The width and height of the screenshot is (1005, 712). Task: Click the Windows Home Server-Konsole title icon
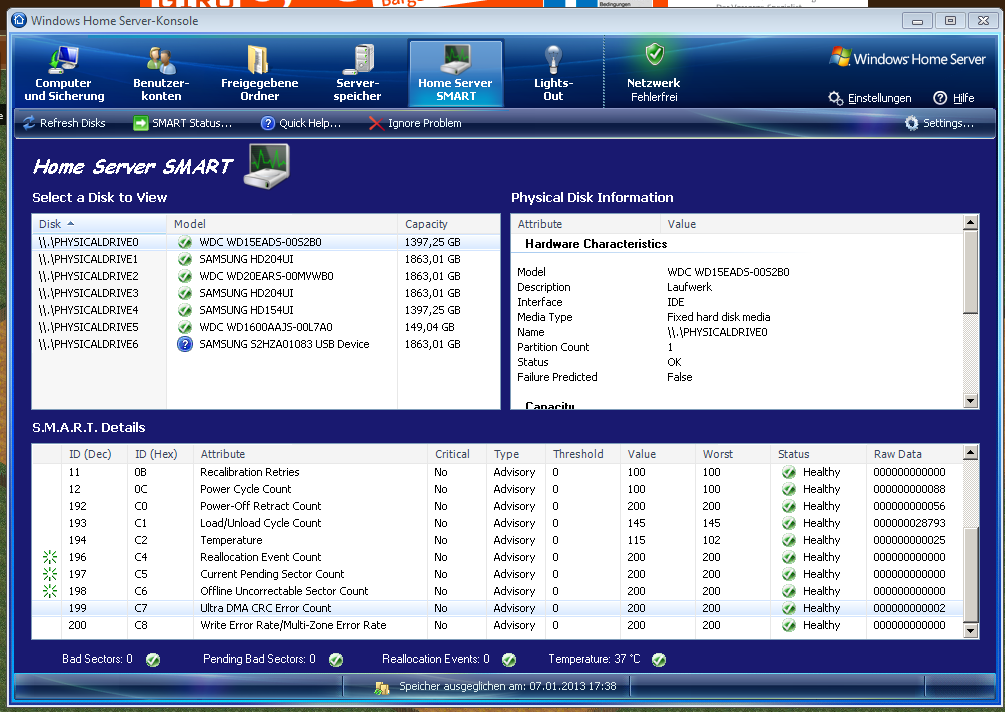(20, 21)
